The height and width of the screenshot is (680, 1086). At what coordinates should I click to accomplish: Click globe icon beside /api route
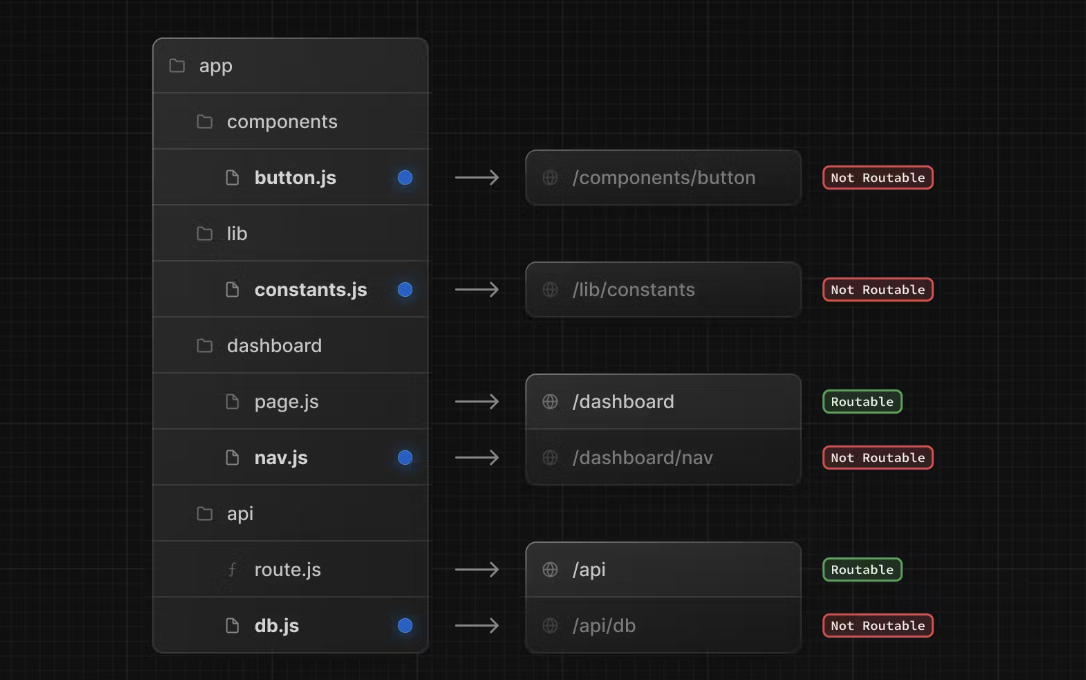[x=550, y=570]
